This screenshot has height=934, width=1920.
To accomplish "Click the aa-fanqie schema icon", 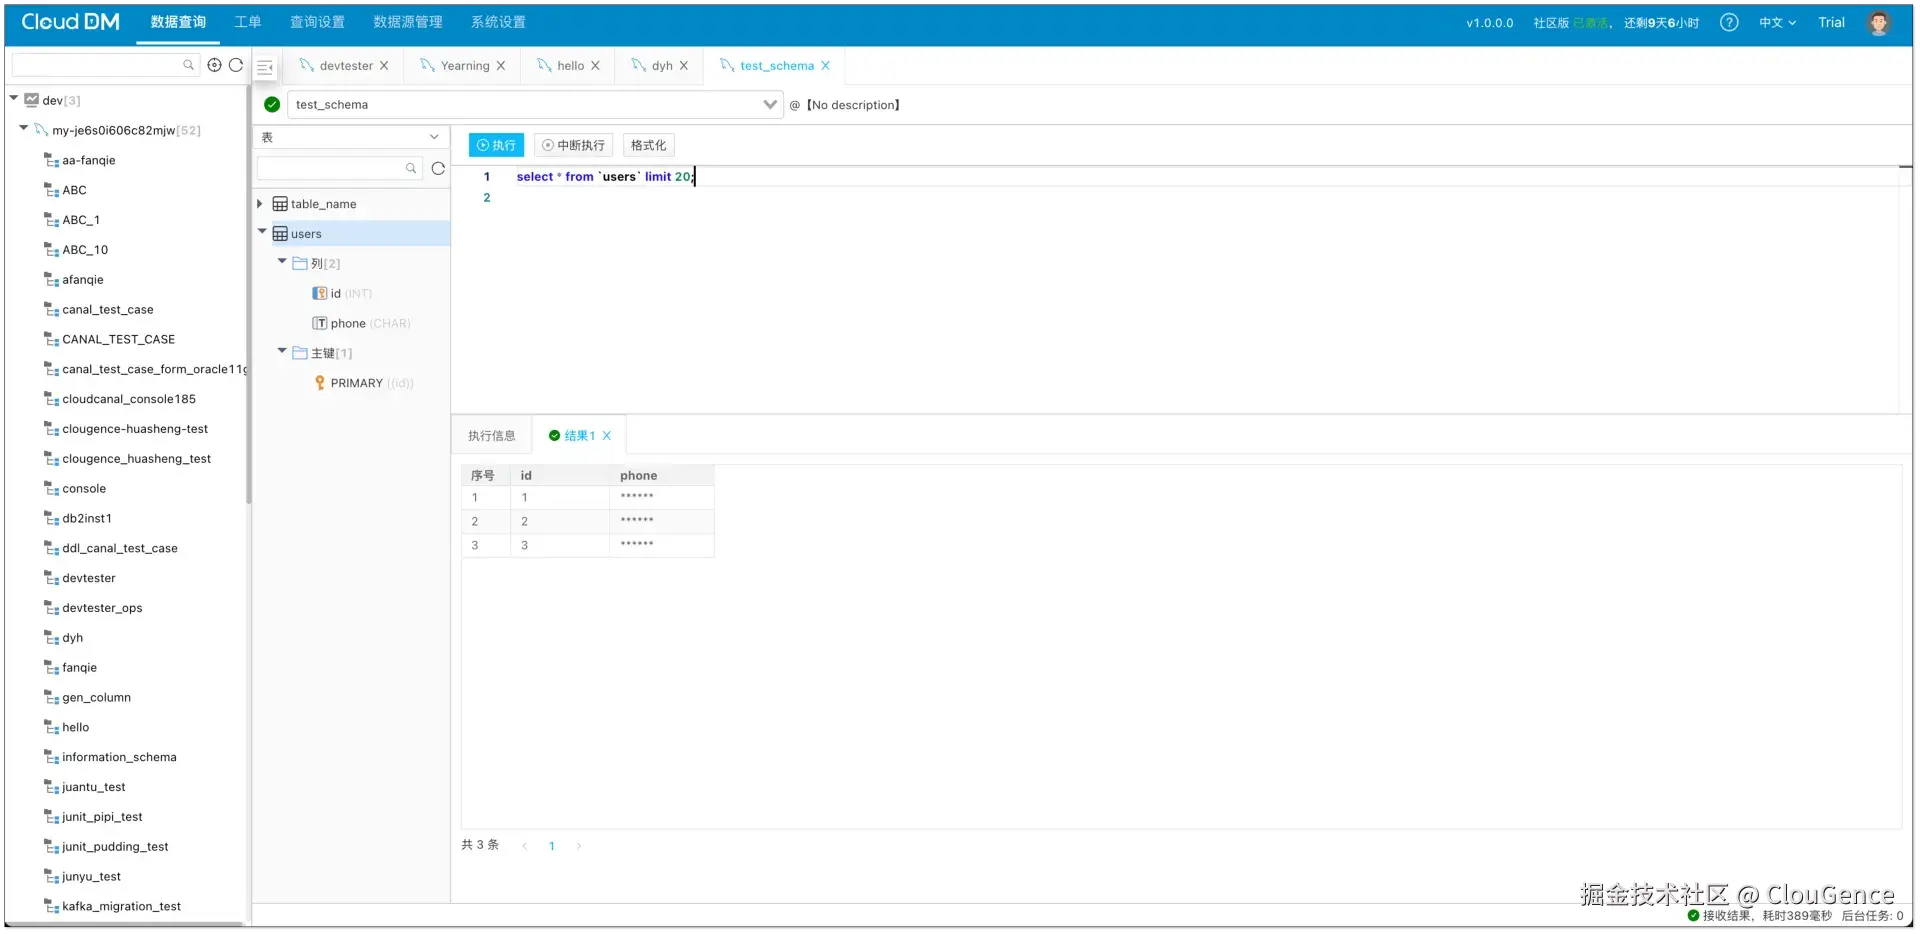I will click(x=52, y=160).
